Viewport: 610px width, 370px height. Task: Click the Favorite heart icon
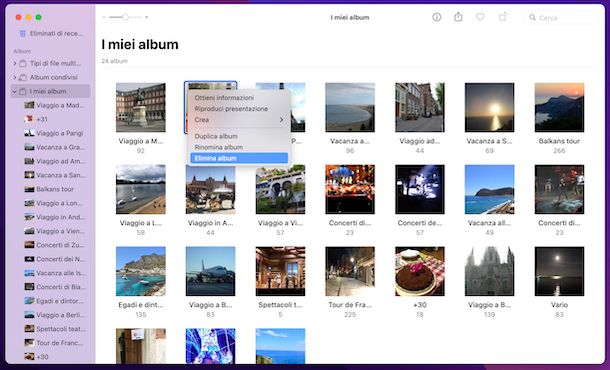(480, 17)
